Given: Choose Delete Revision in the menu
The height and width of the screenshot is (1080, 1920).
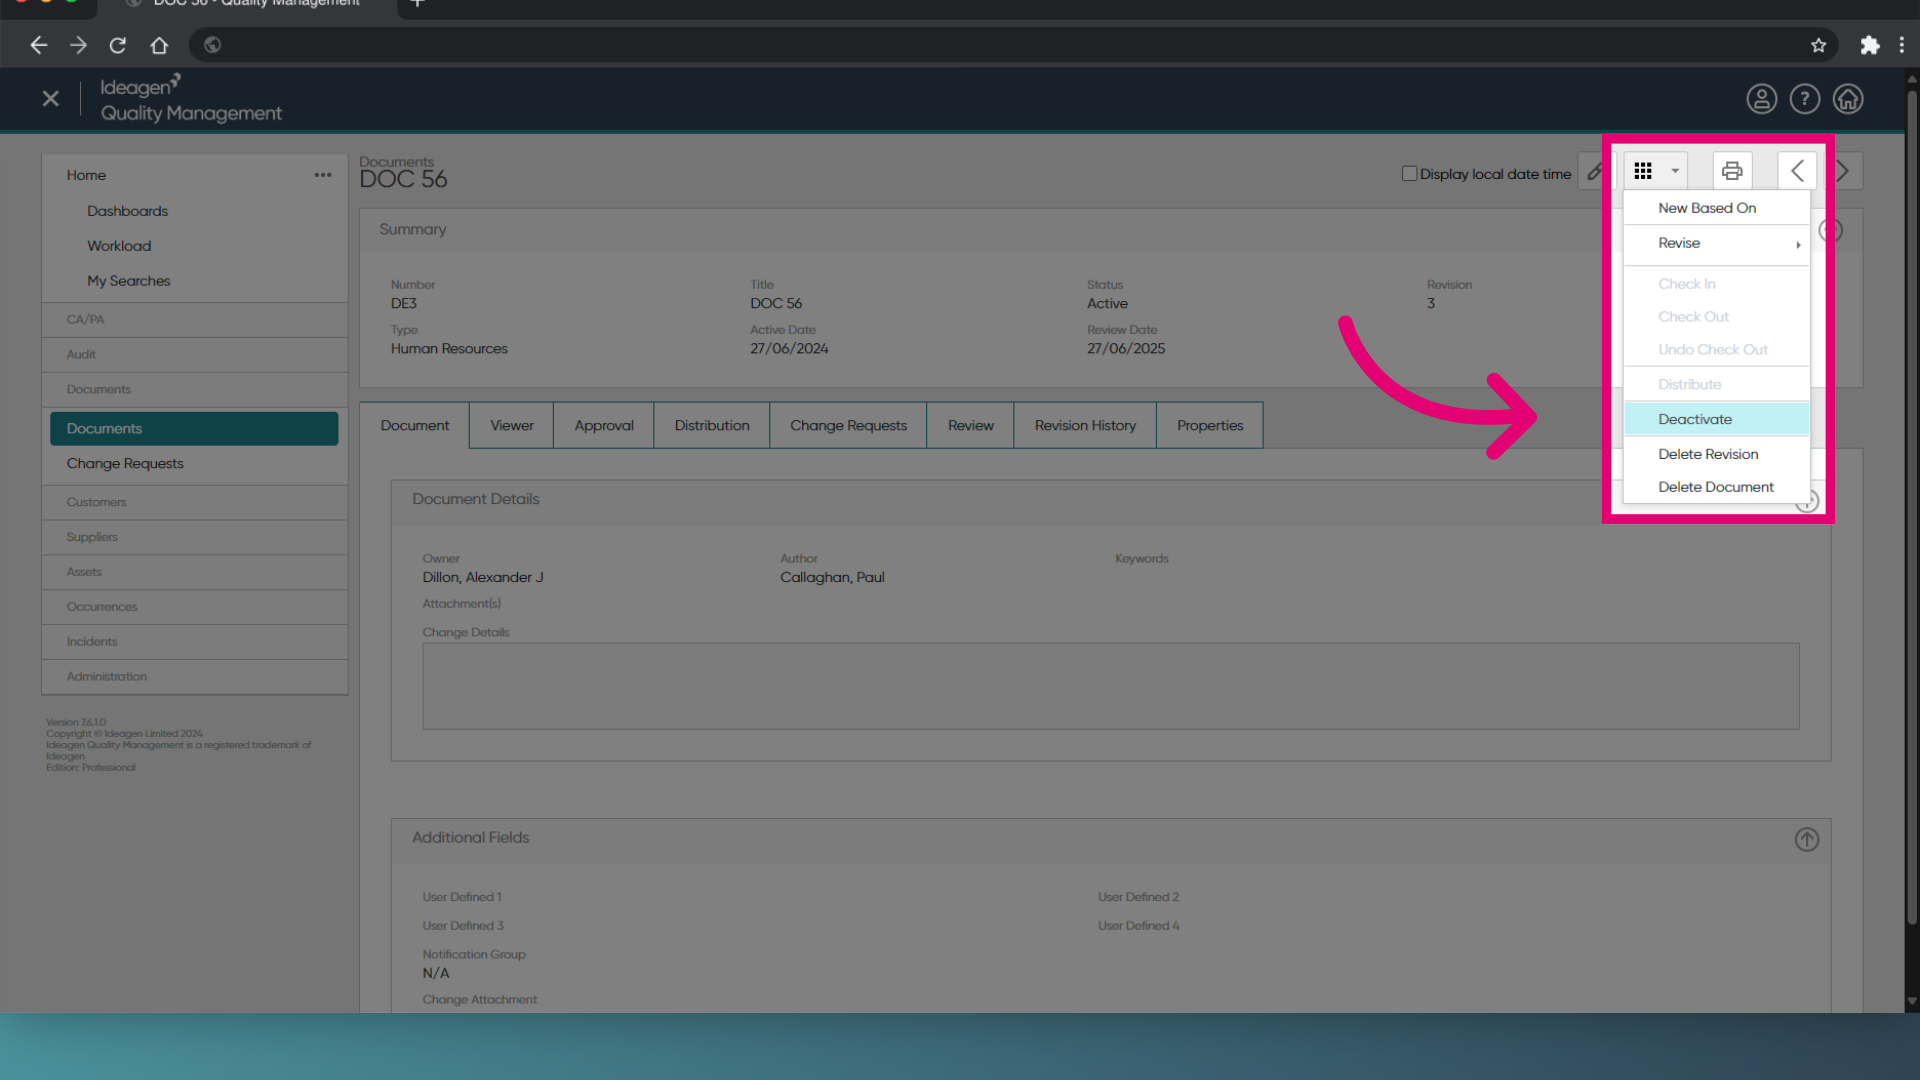Looking at the screenshot, I should point(1716,454).
